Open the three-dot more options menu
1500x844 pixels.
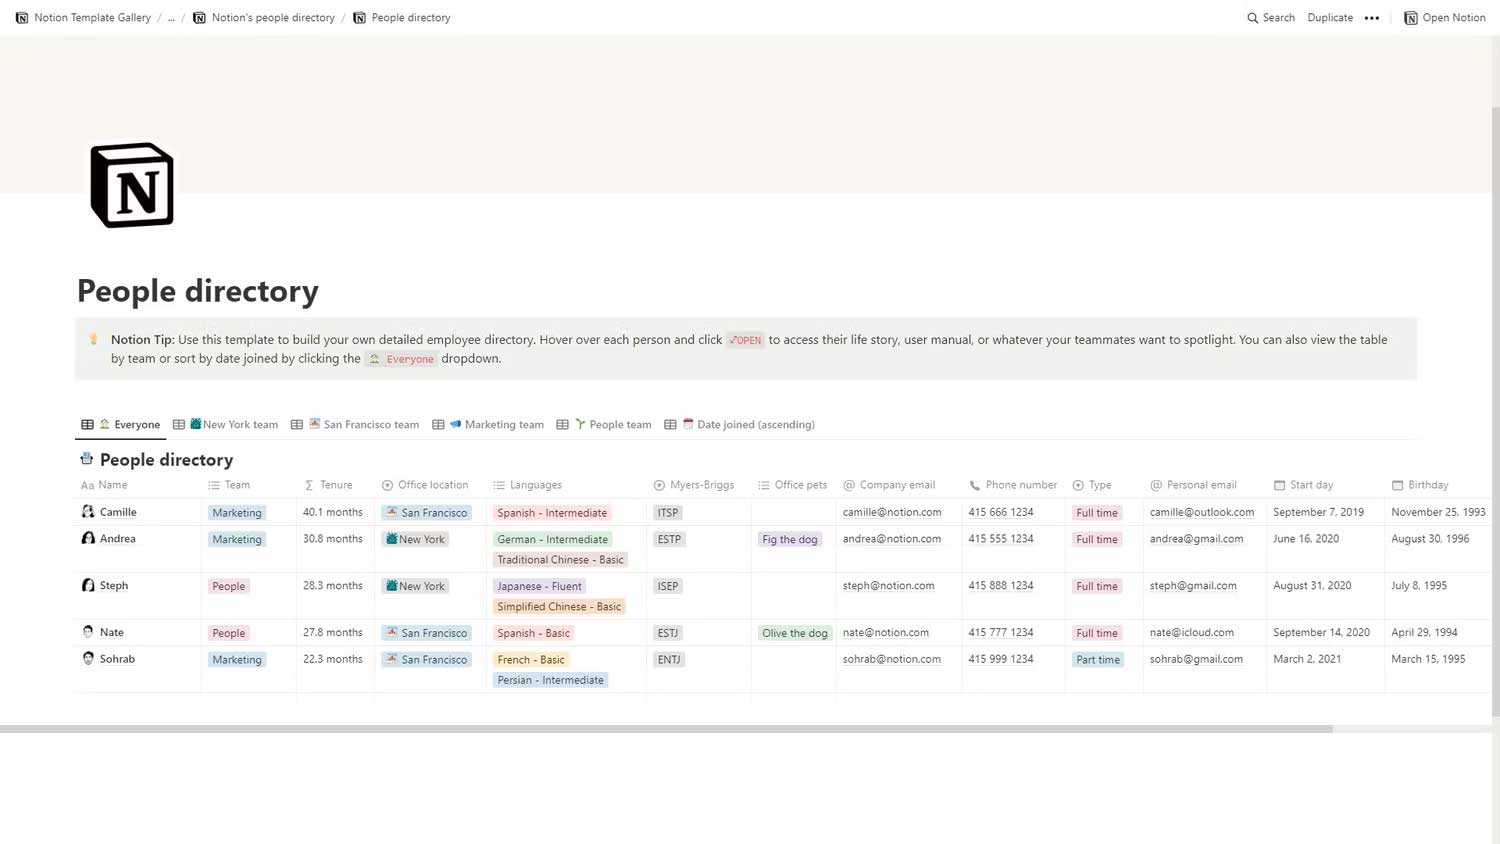tap(1372, 18)
